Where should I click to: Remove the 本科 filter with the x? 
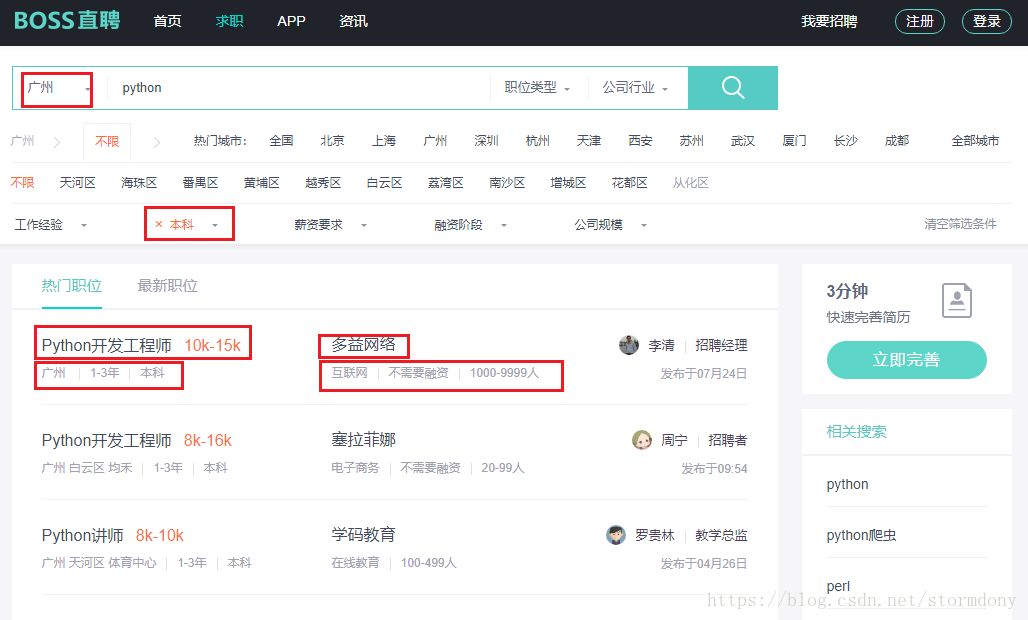pos(159,225)
